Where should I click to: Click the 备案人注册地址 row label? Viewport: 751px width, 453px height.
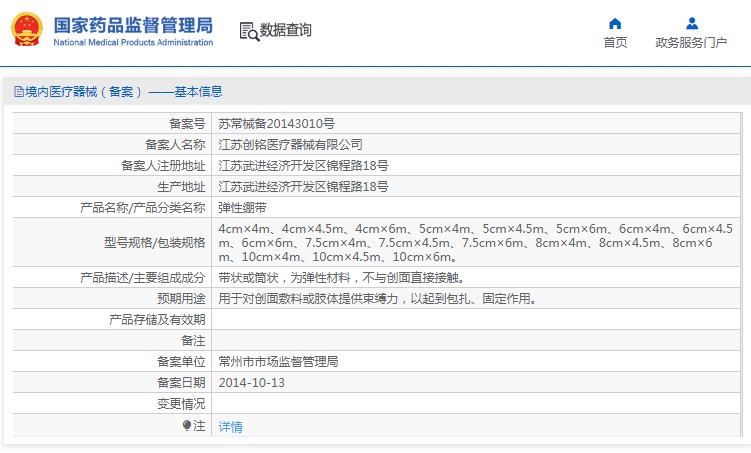(x=163, y=166)
